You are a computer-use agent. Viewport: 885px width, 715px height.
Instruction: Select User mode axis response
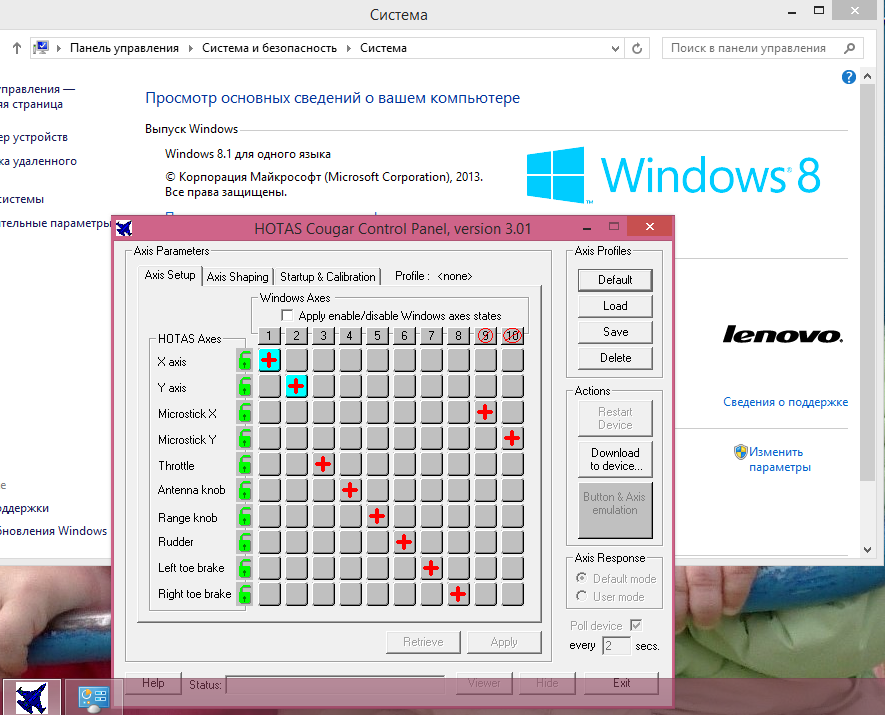(581, 596)
